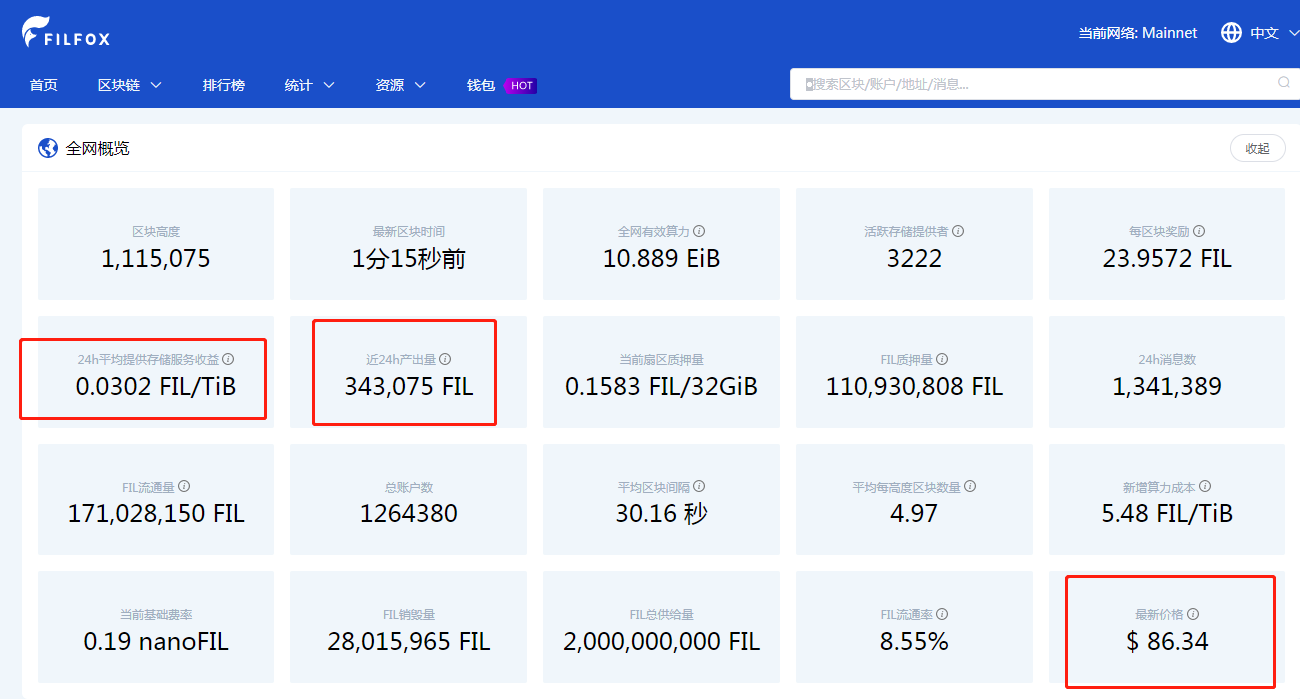Click active providers value 3222
The image size is (1300, 699).
point(914,259)
